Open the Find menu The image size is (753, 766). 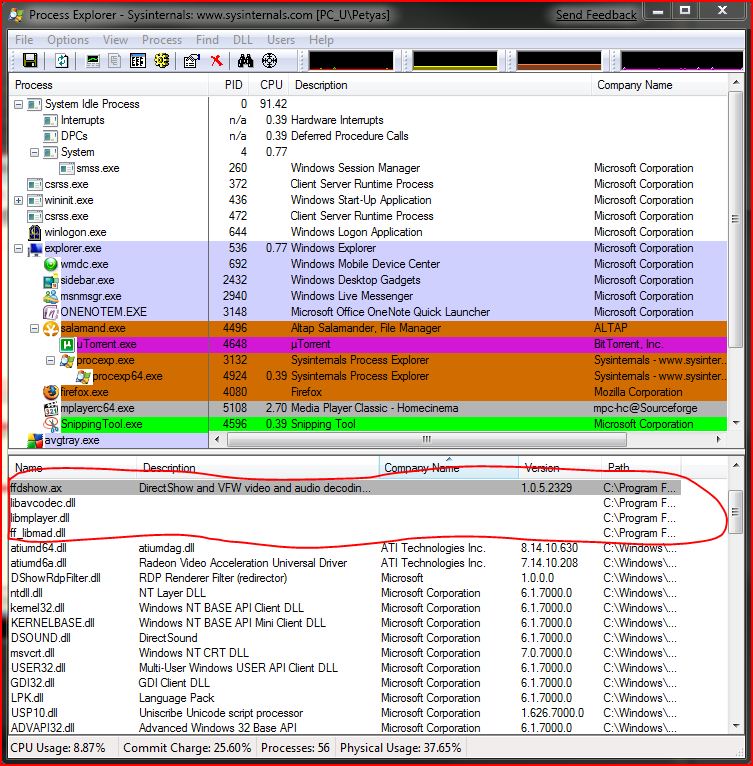207,40
